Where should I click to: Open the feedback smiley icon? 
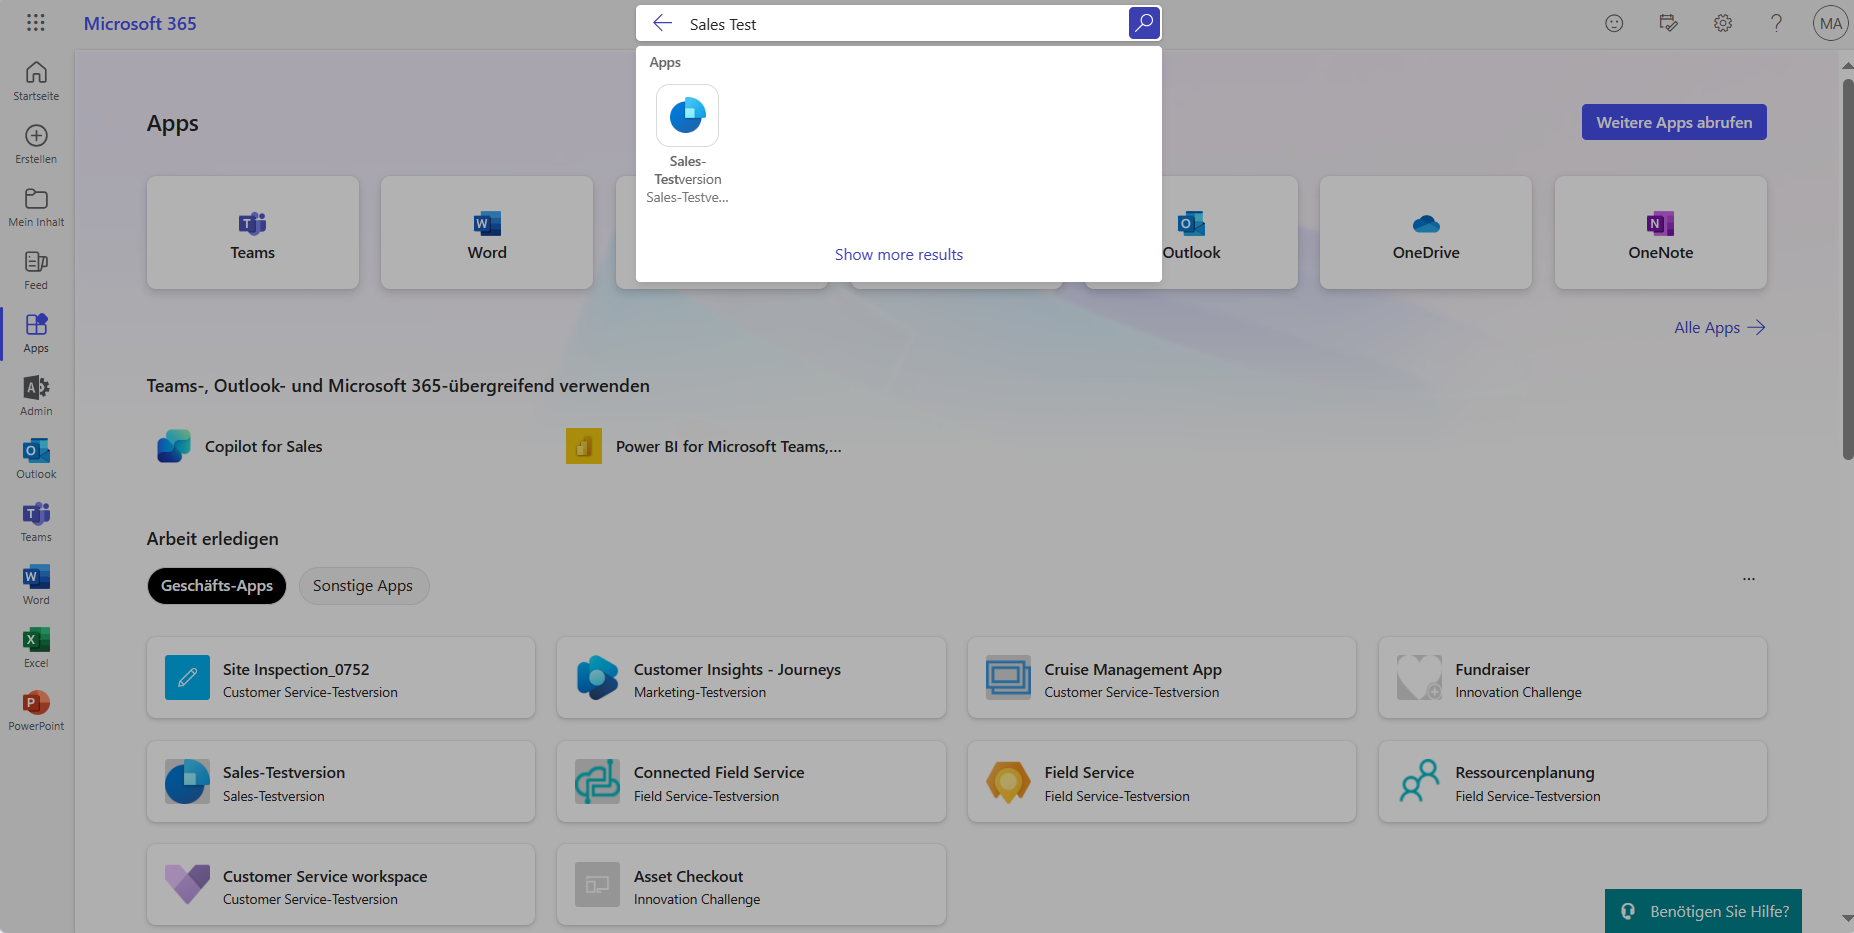[x=1614, y=23]
